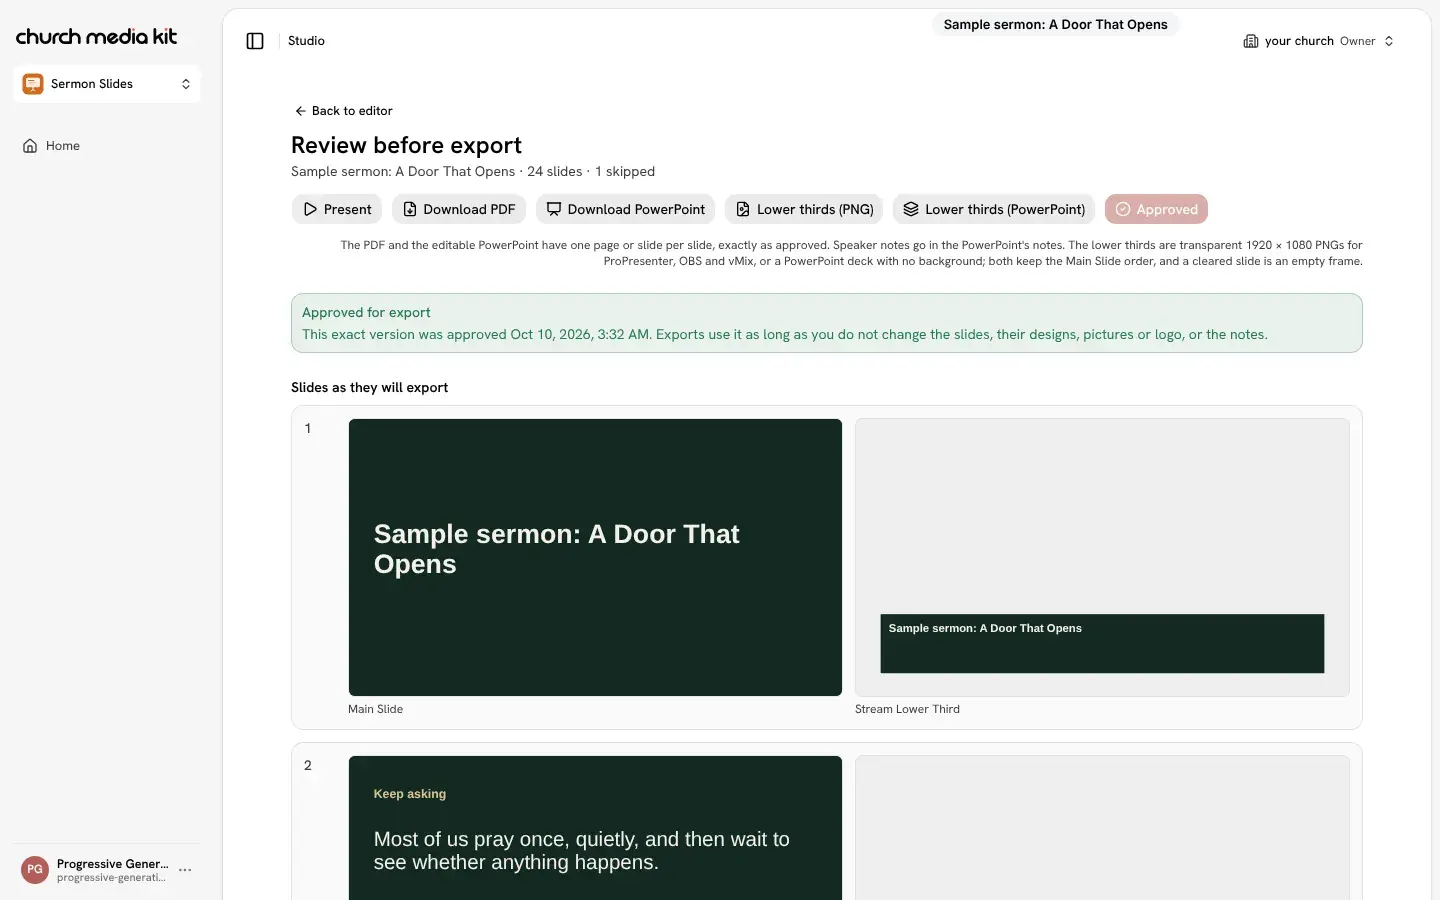Start presenting with the Present button
Viewport: 1440px width, 900px height.
tap(337, 209)
